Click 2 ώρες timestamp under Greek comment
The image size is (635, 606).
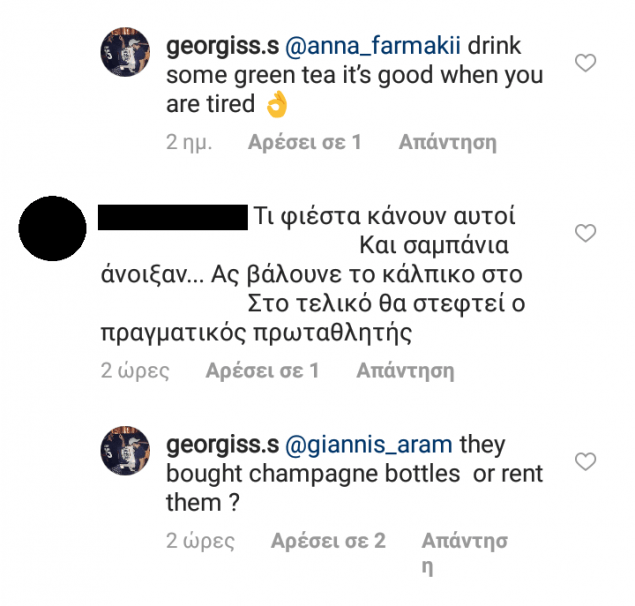point(134,371)
